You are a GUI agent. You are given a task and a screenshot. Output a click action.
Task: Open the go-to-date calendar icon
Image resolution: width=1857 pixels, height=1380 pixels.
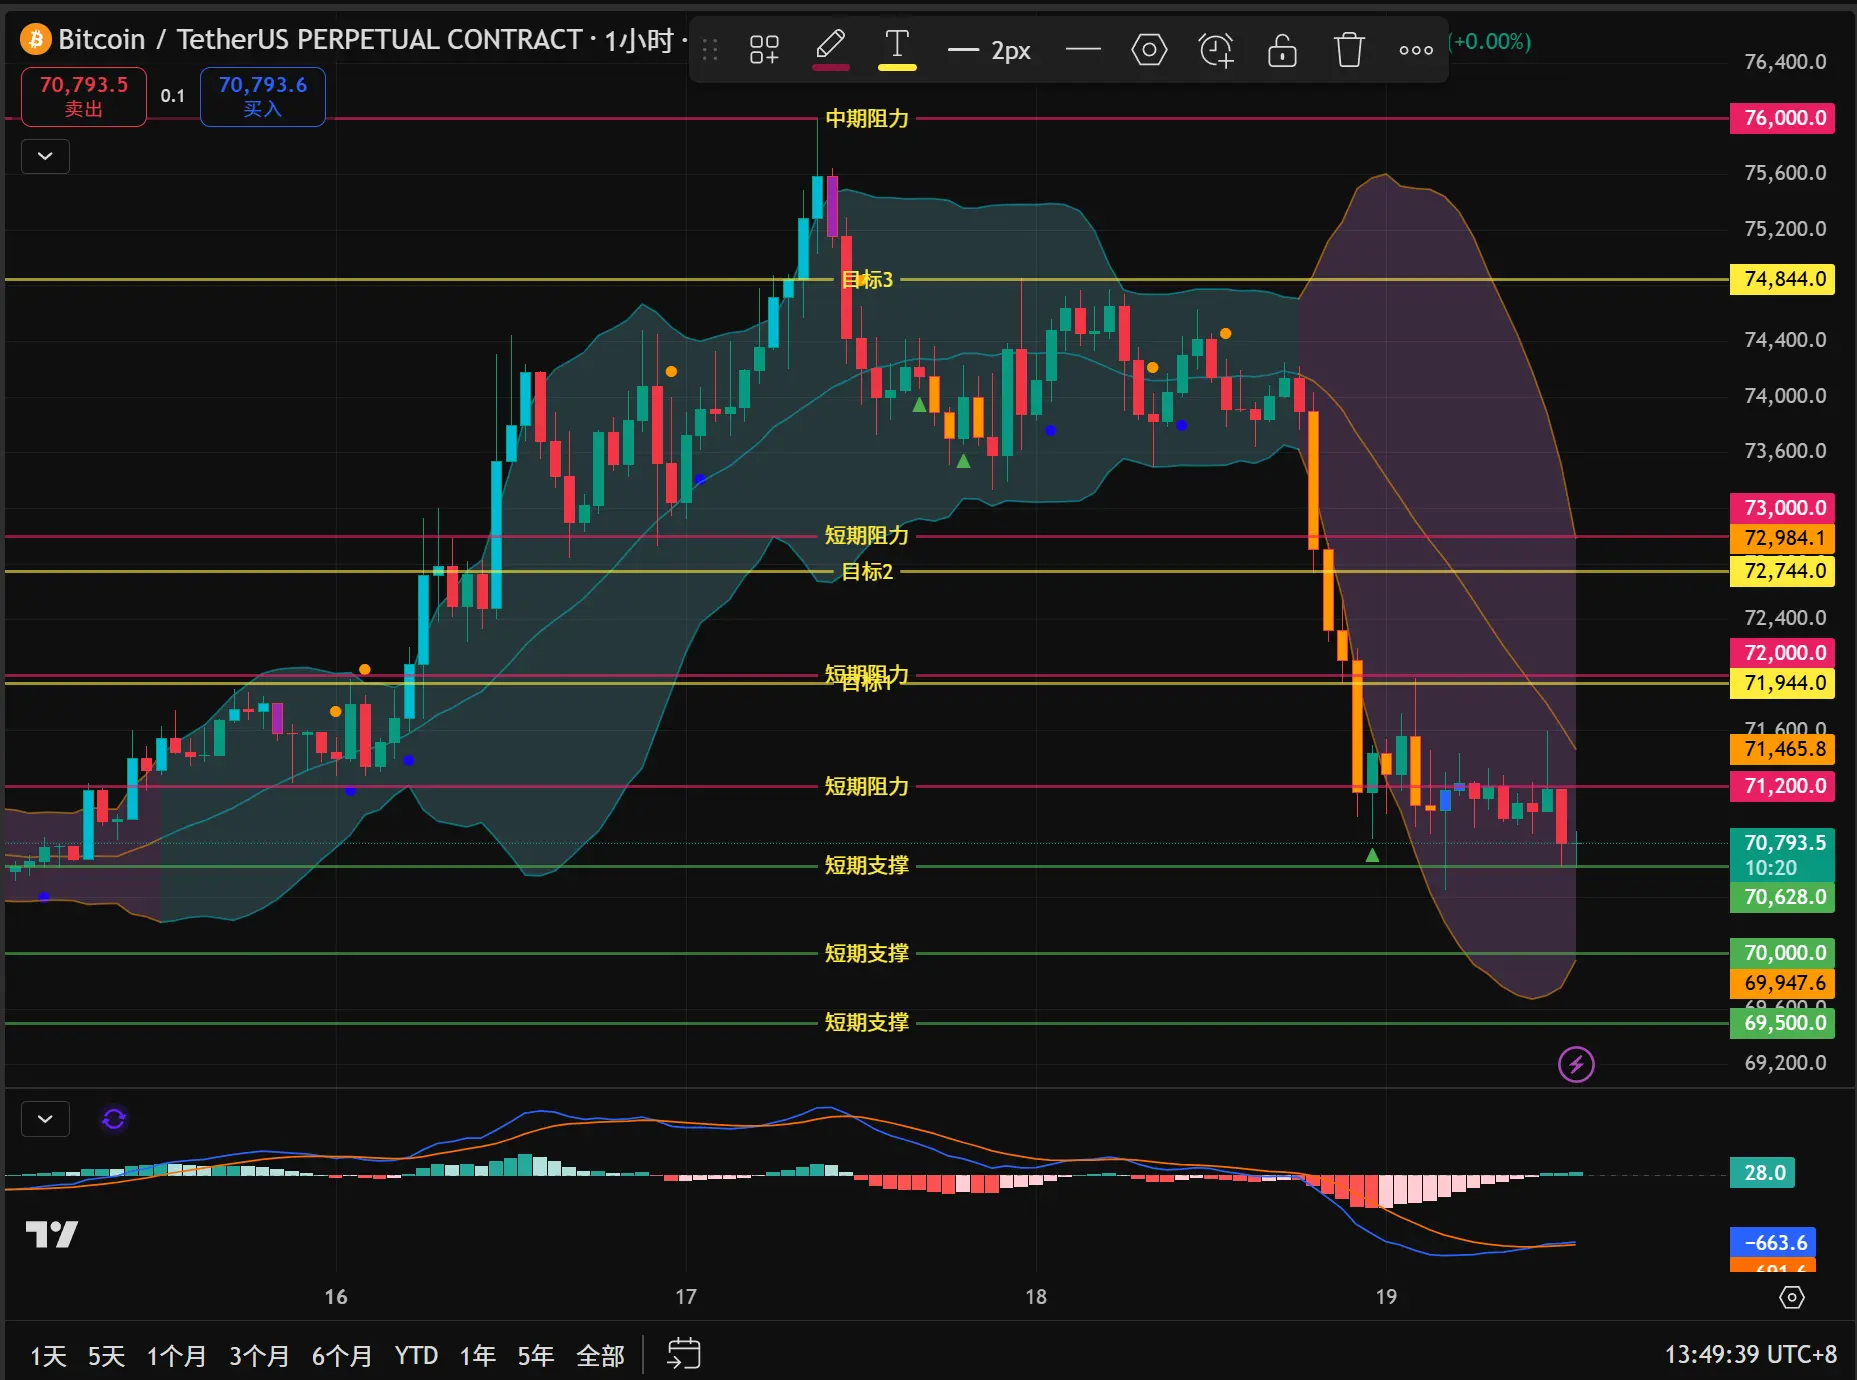pos(684,1354)
